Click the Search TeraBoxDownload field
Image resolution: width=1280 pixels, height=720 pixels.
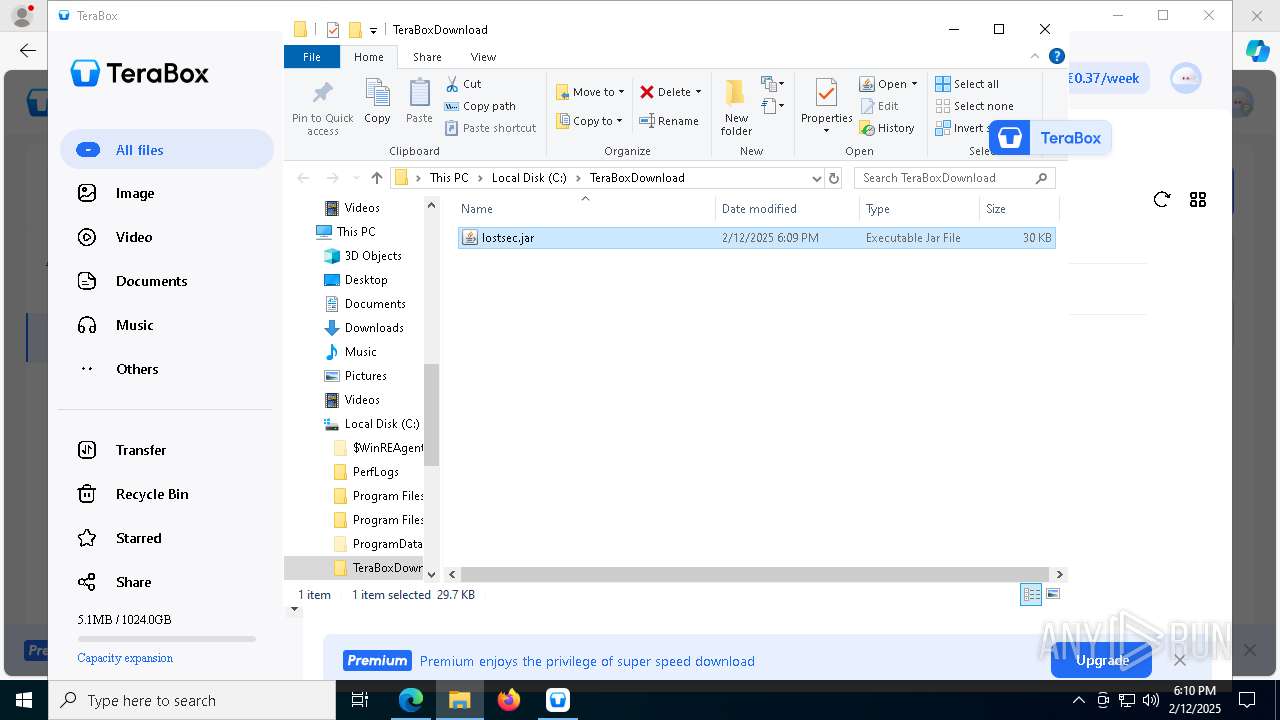[x=954, y=178]
